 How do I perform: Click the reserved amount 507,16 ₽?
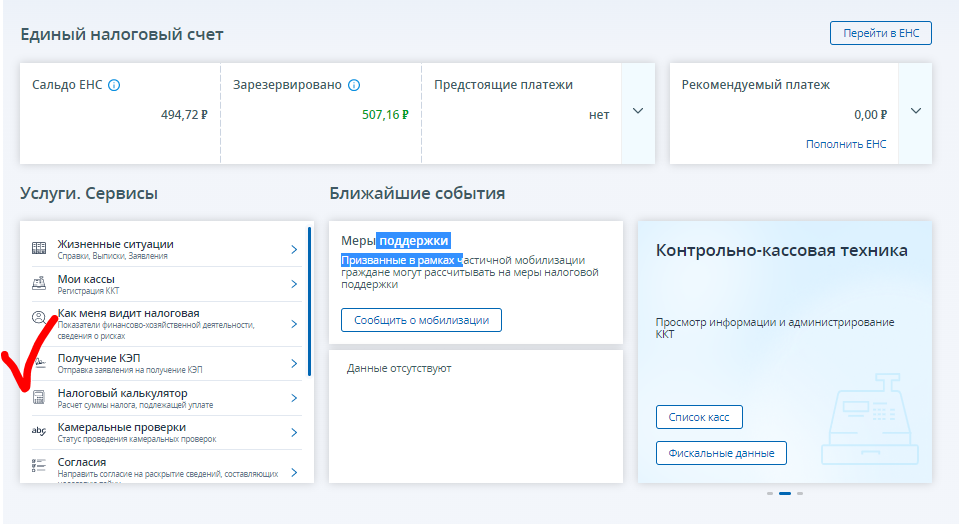(x=385, y=115)
